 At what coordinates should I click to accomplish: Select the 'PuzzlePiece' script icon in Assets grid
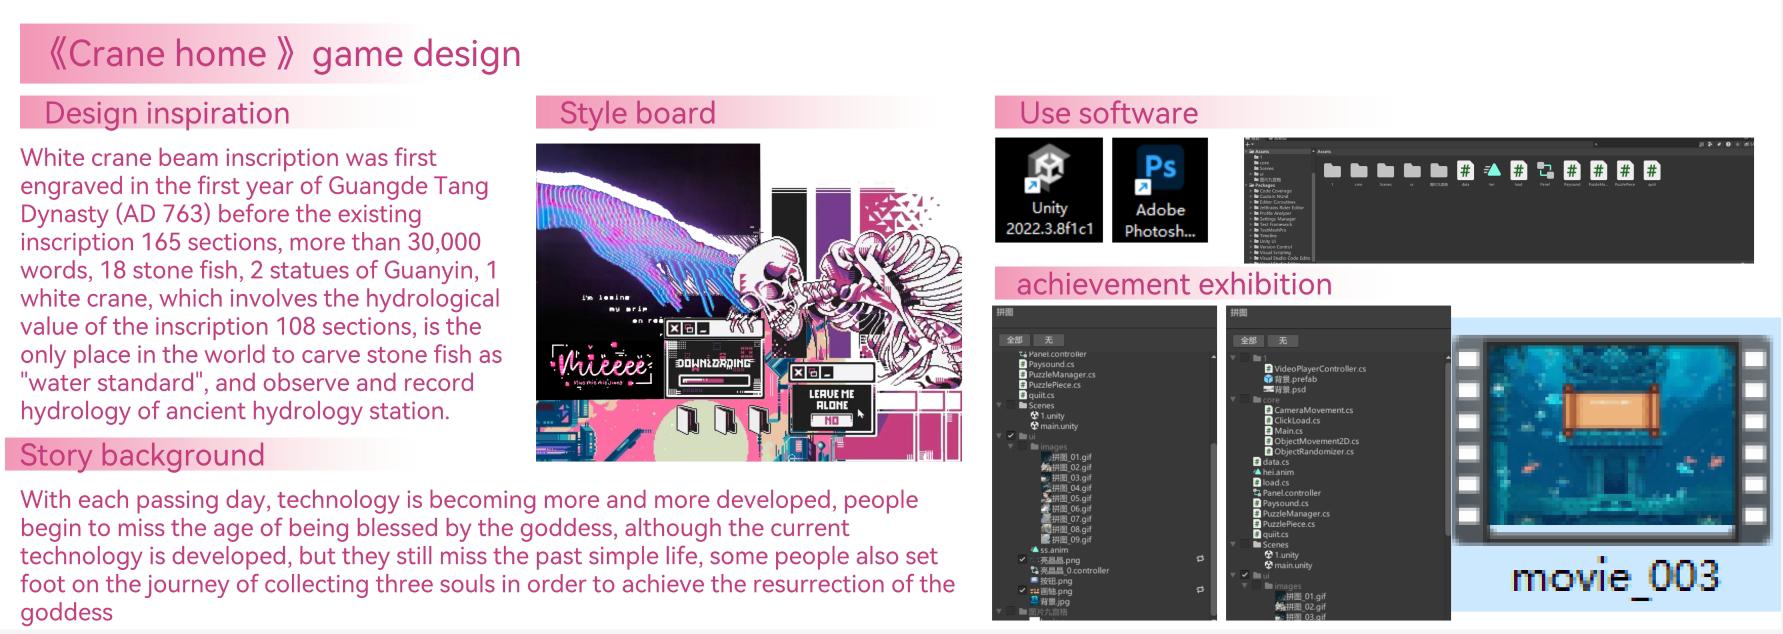click(x=1625, y=170)
